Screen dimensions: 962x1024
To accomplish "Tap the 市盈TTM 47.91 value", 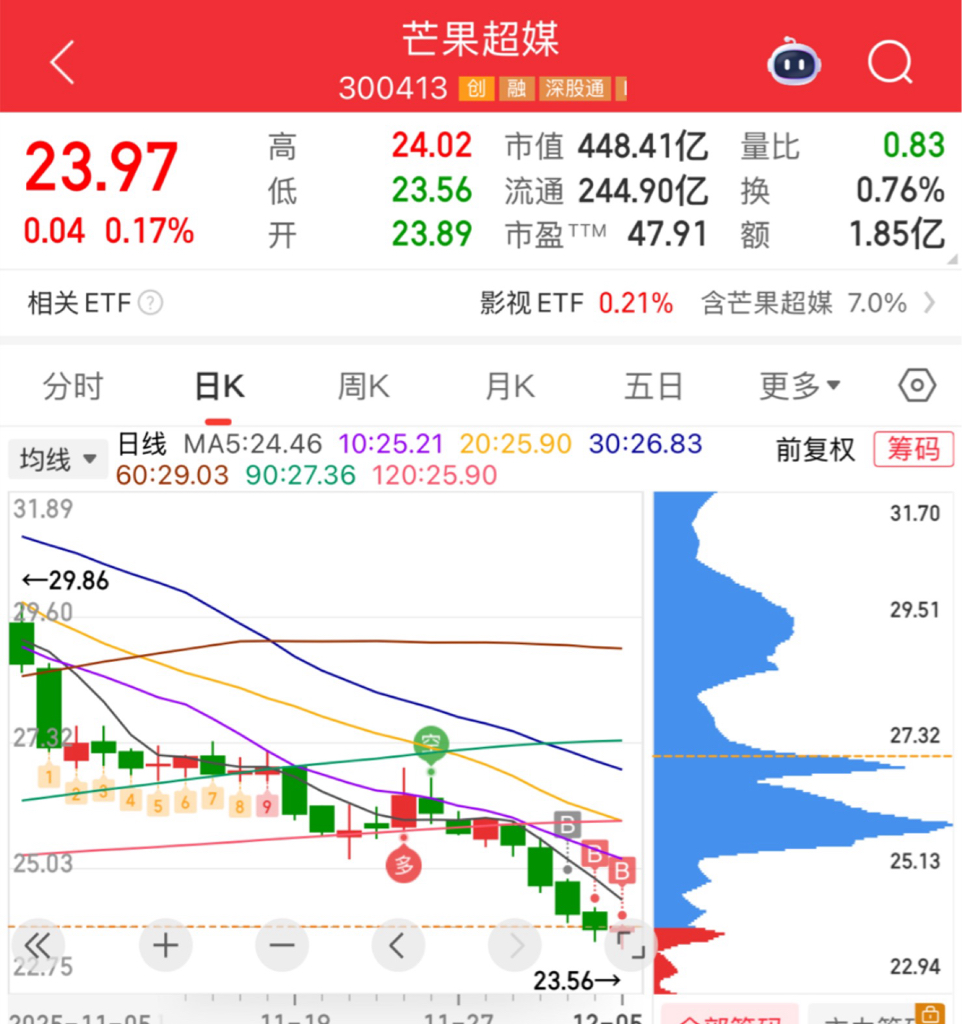I will pos(667,234).
